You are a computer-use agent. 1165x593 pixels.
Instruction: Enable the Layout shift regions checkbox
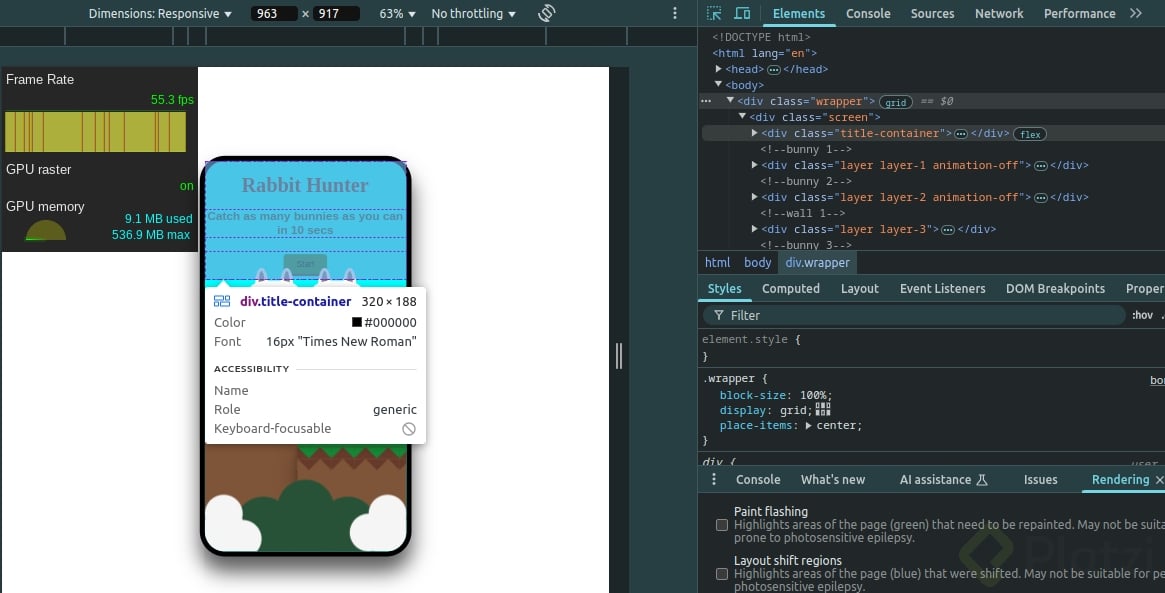coord(722,574)
